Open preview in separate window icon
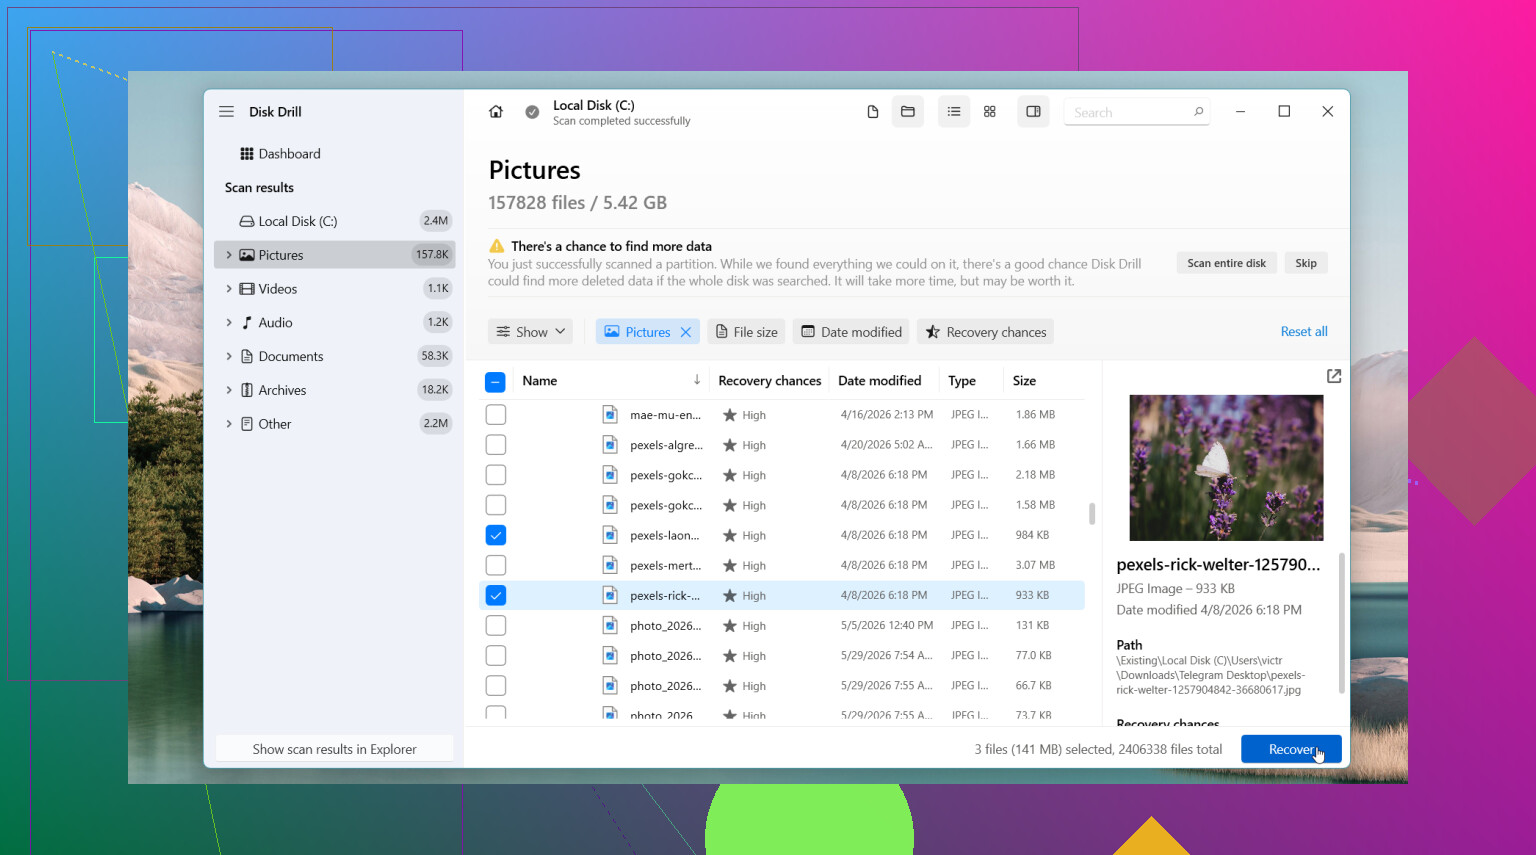This screenshot has height=855, width=1536. (1334, 376)
